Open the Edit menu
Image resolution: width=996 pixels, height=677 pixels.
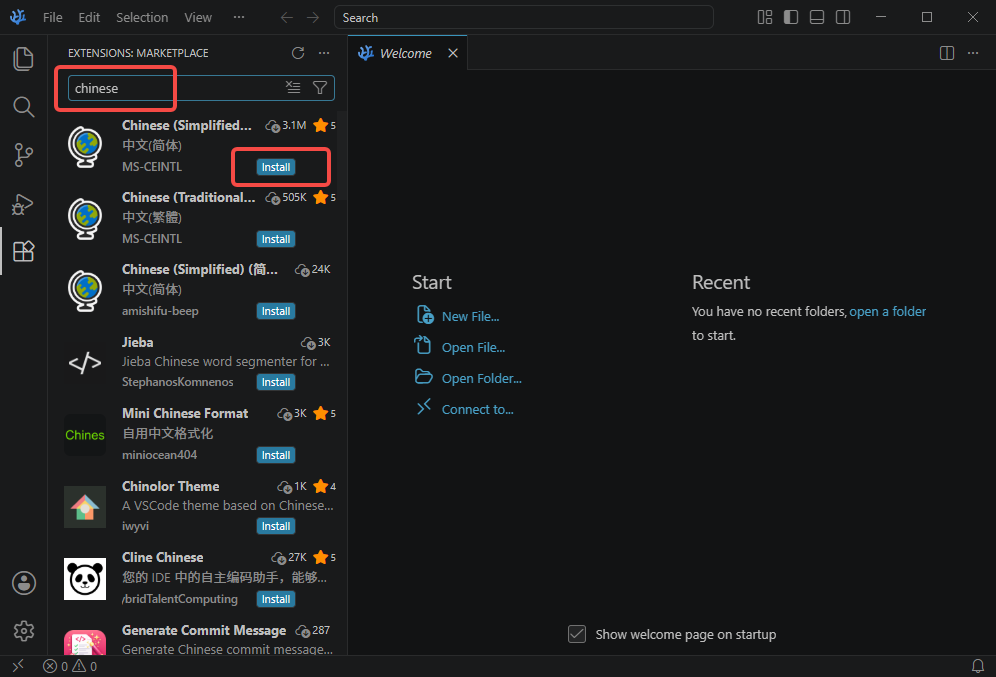(x=89, y=18)
